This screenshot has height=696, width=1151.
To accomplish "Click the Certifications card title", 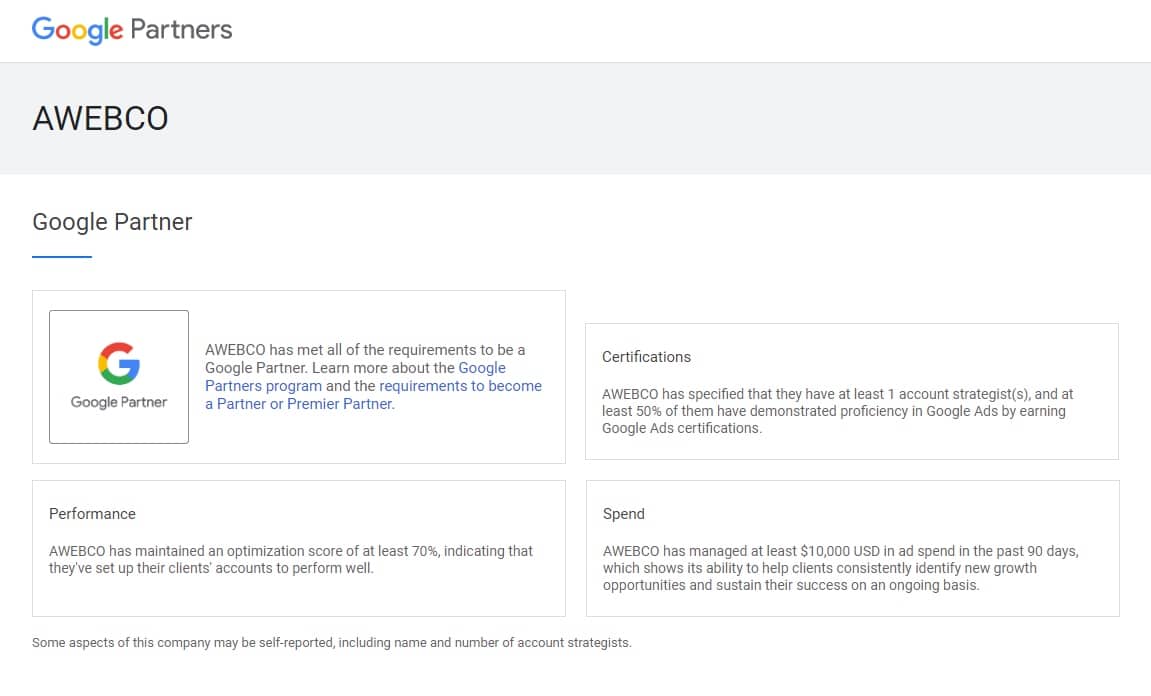I will pos(647,357).
